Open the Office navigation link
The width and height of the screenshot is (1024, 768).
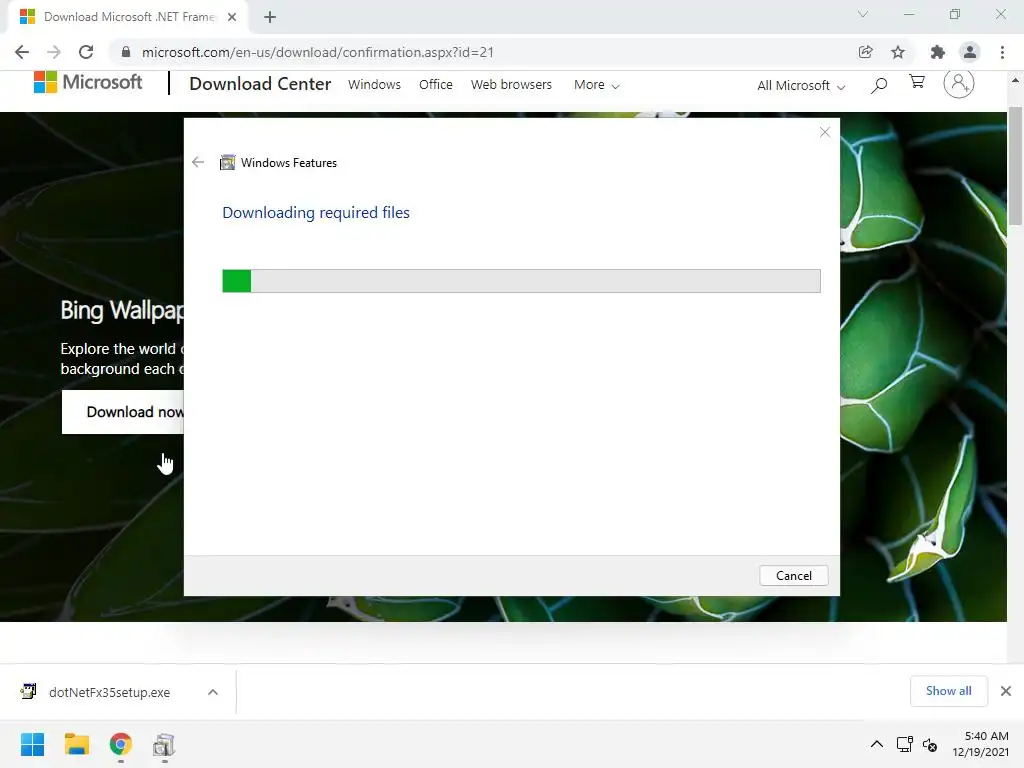[x=436, y=85]
